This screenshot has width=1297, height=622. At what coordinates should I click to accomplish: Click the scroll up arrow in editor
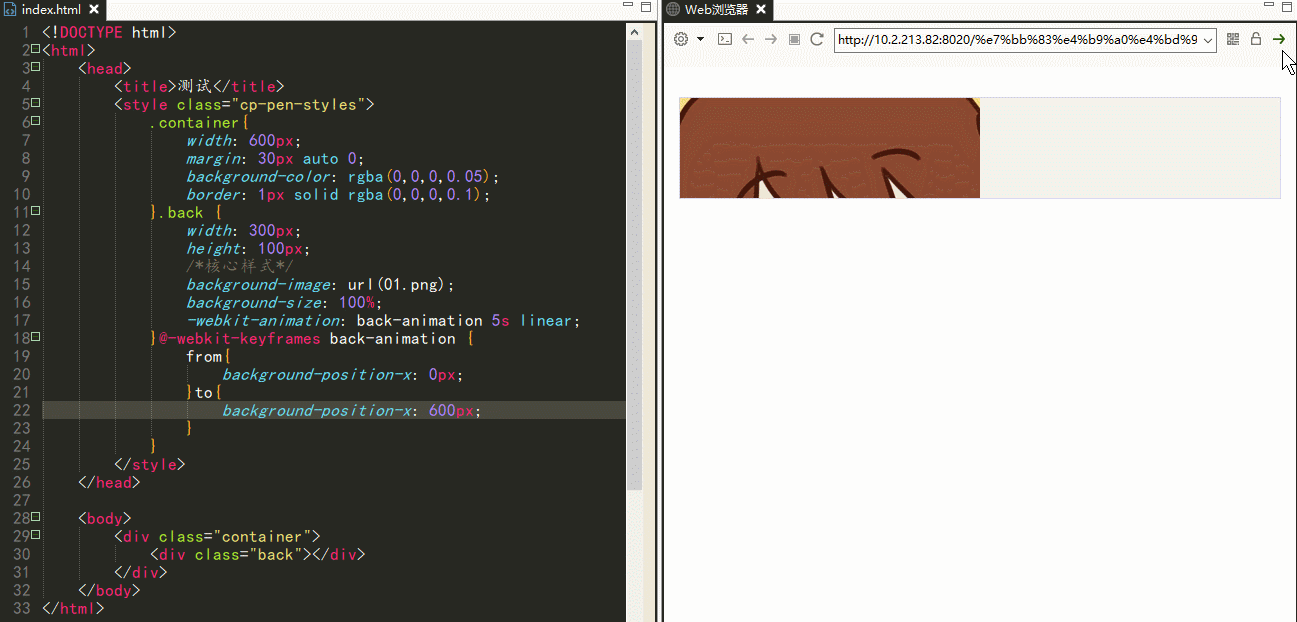[635, 32]
